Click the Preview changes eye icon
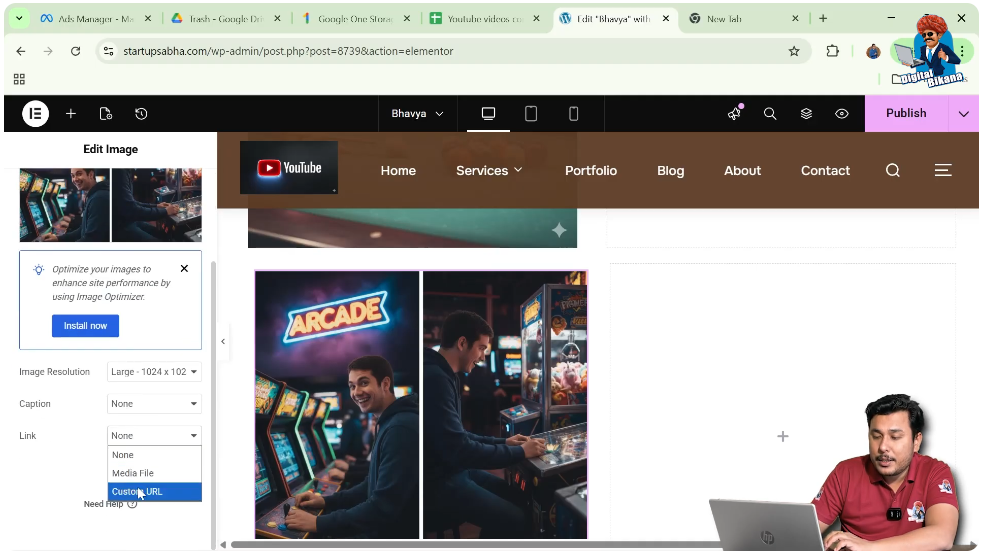Viewport: 984px width, 553px height. pos(842,114)
